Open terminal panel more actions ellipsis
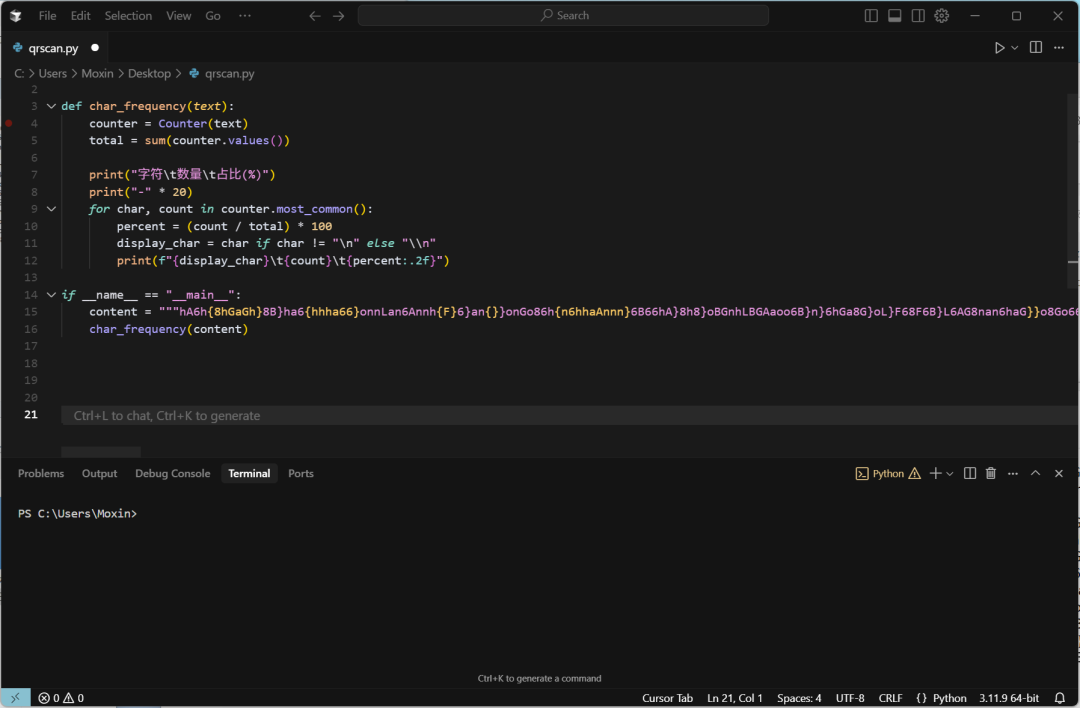This screenshot has height=708, width=1080. point(1012,474)
